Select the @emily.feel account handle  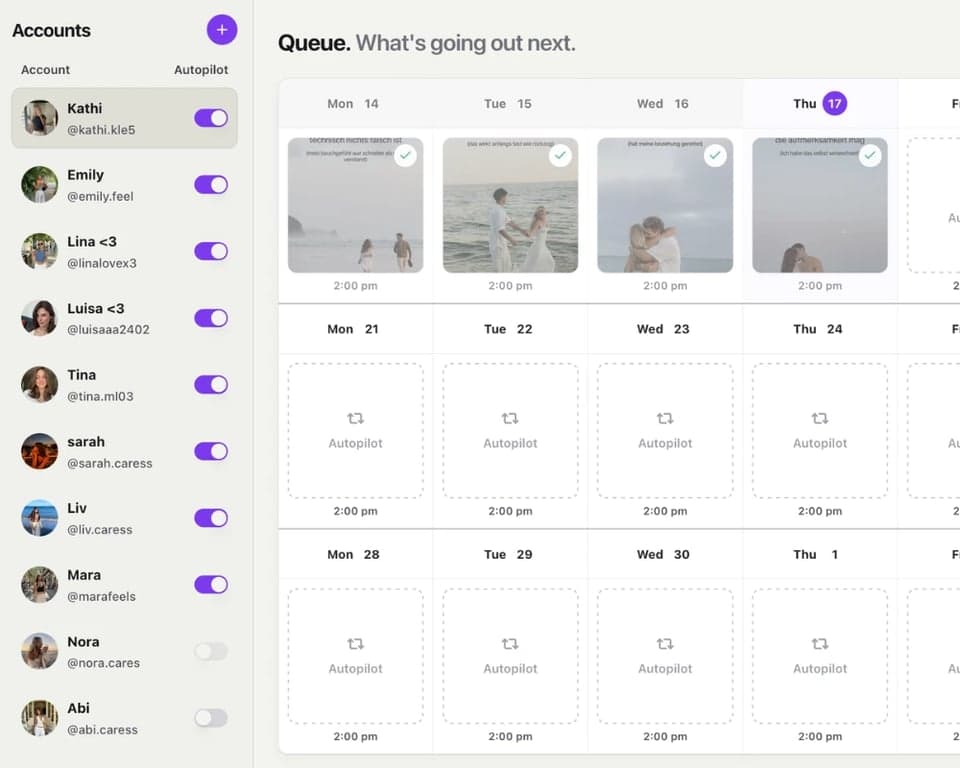(x=100, y=197)
